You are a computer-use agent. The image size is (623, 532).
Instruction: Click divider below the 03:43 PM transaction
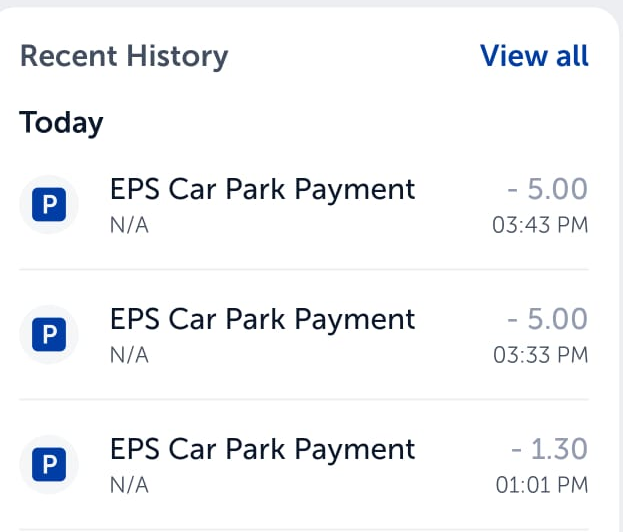pyautogui.click(x=304, y=269)
